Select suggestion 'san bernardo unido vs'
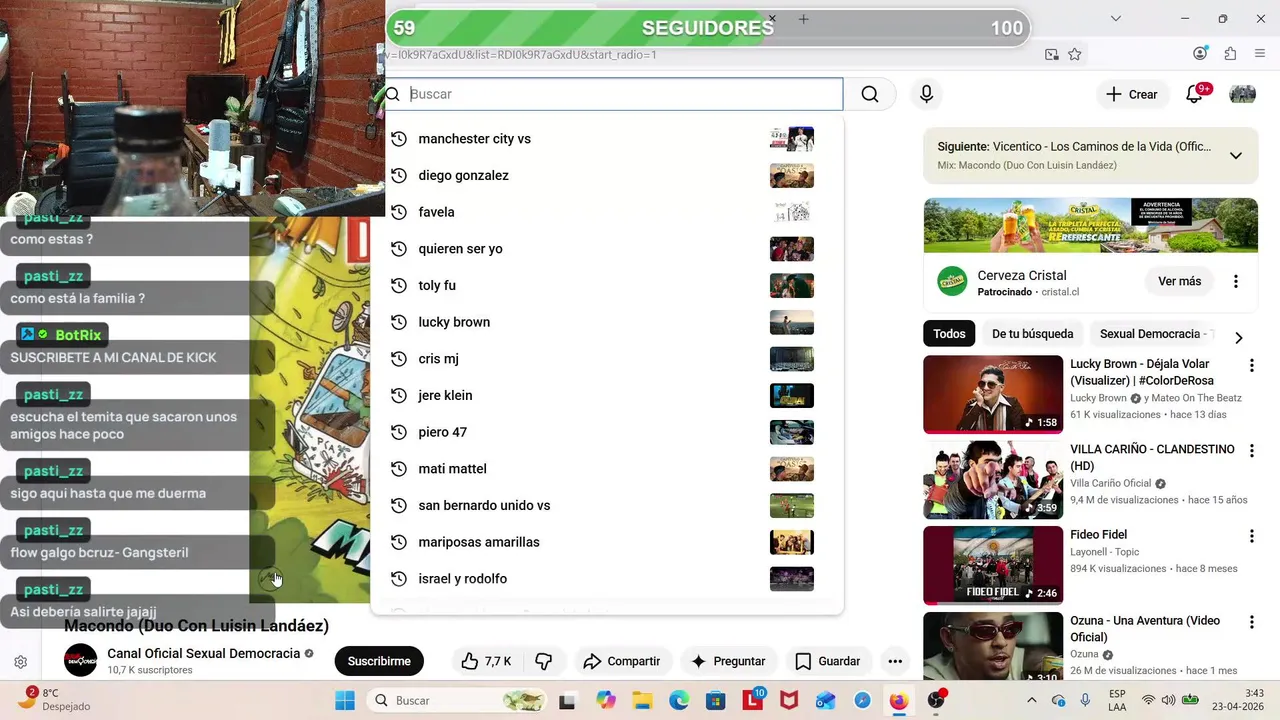1280x720 pixels. tap(607, 506)
